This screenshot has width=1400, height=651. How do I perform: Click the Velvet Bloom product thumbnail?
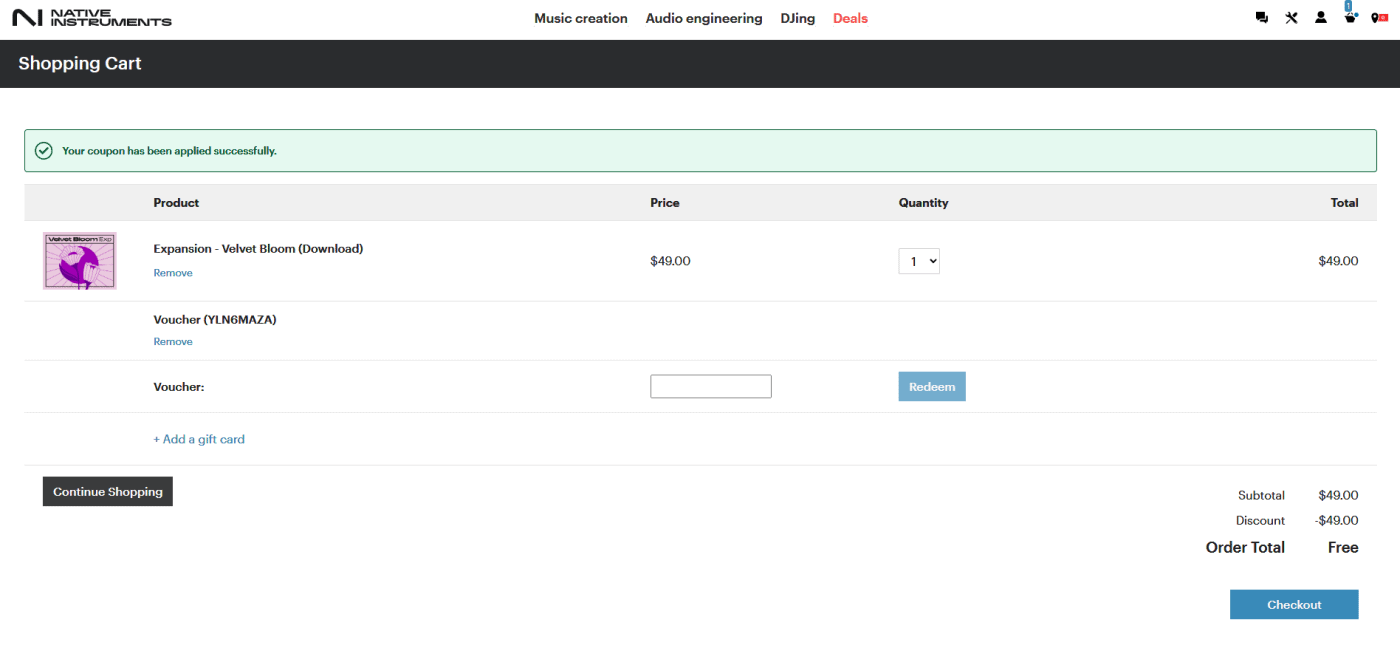[80, 261]
